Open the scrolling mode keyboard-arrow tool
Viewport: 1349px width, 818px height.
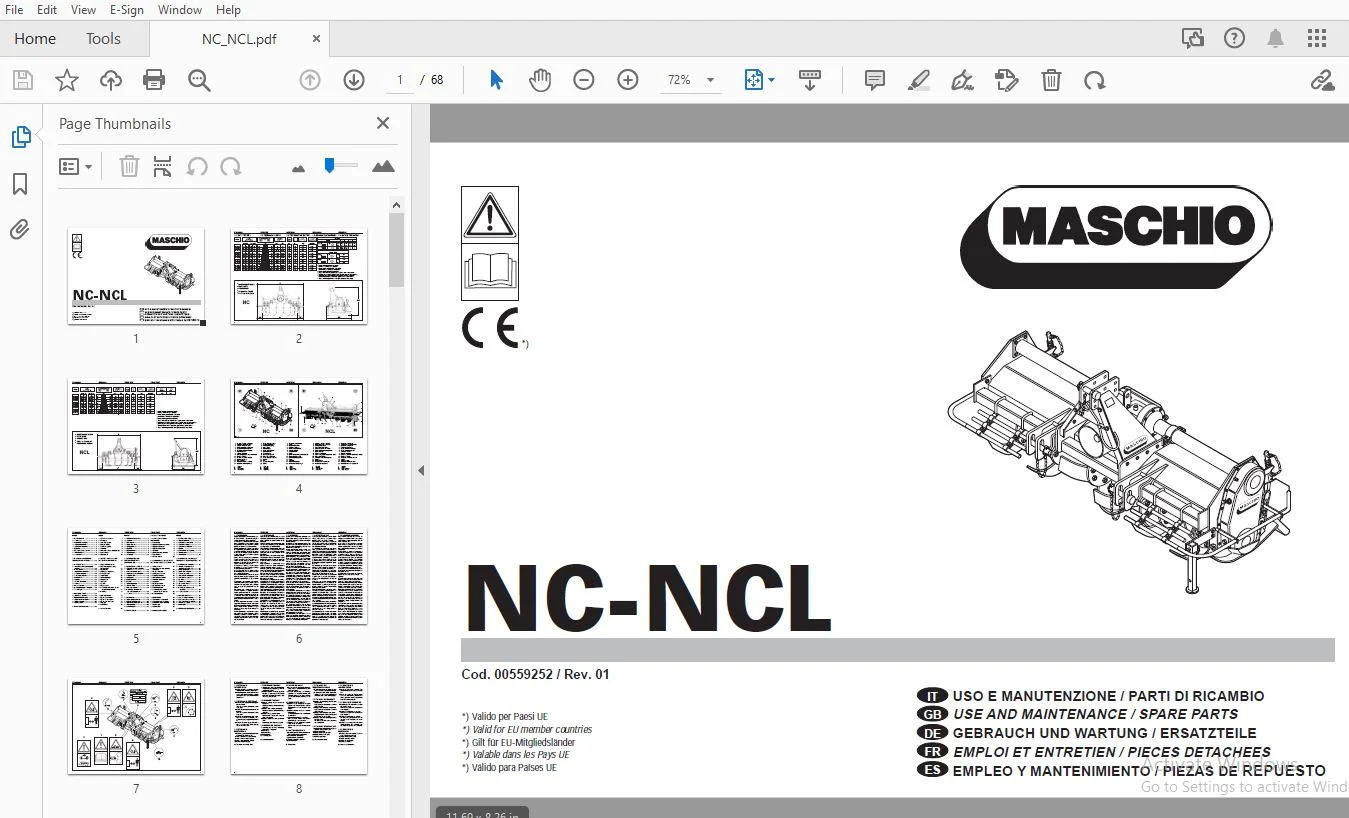810,80
